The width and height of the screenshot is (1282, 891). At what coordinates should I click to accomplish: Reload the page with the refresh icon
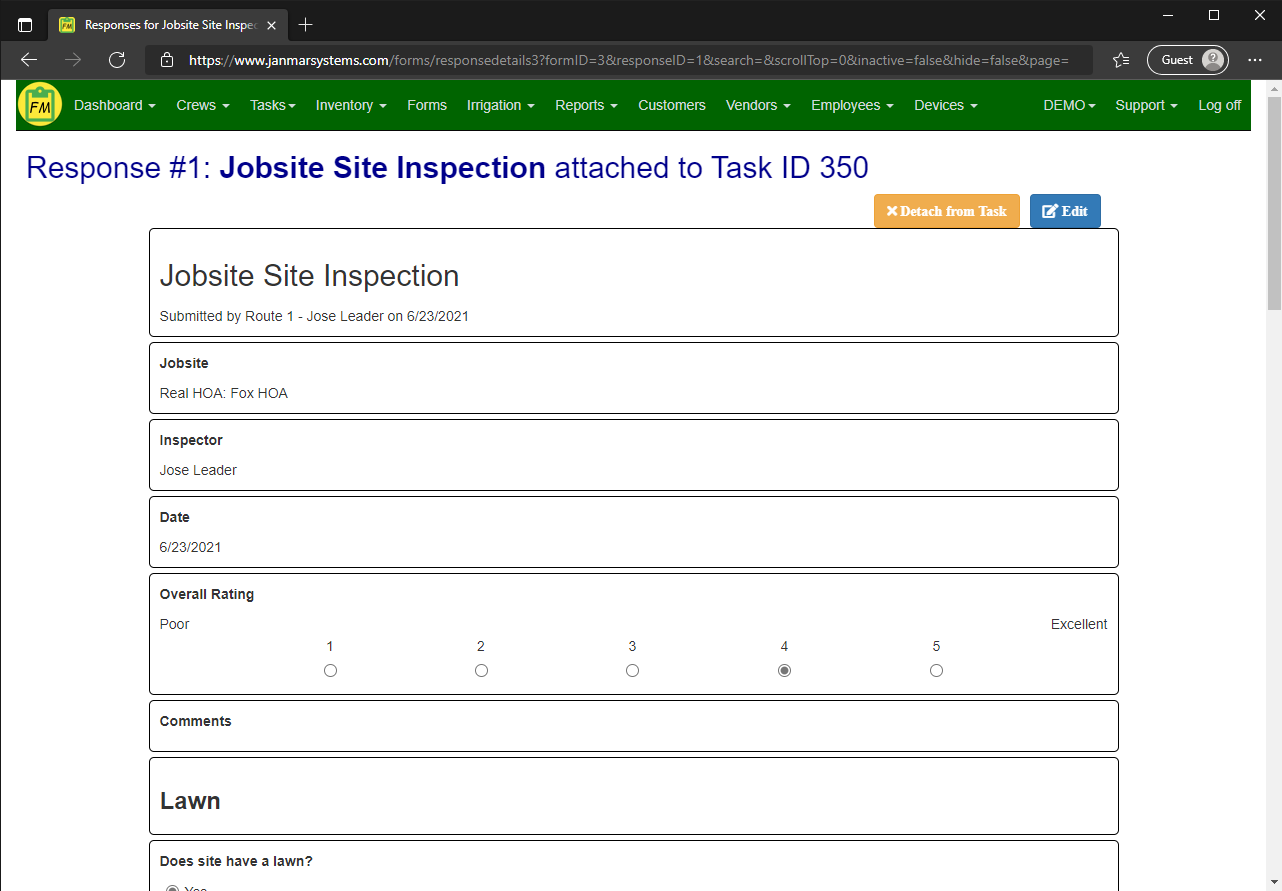click(x=117, y=60)
